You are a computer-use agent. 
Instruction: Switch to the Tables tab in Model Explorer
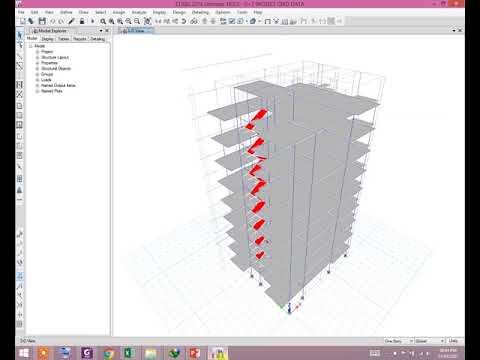[63, 39]
